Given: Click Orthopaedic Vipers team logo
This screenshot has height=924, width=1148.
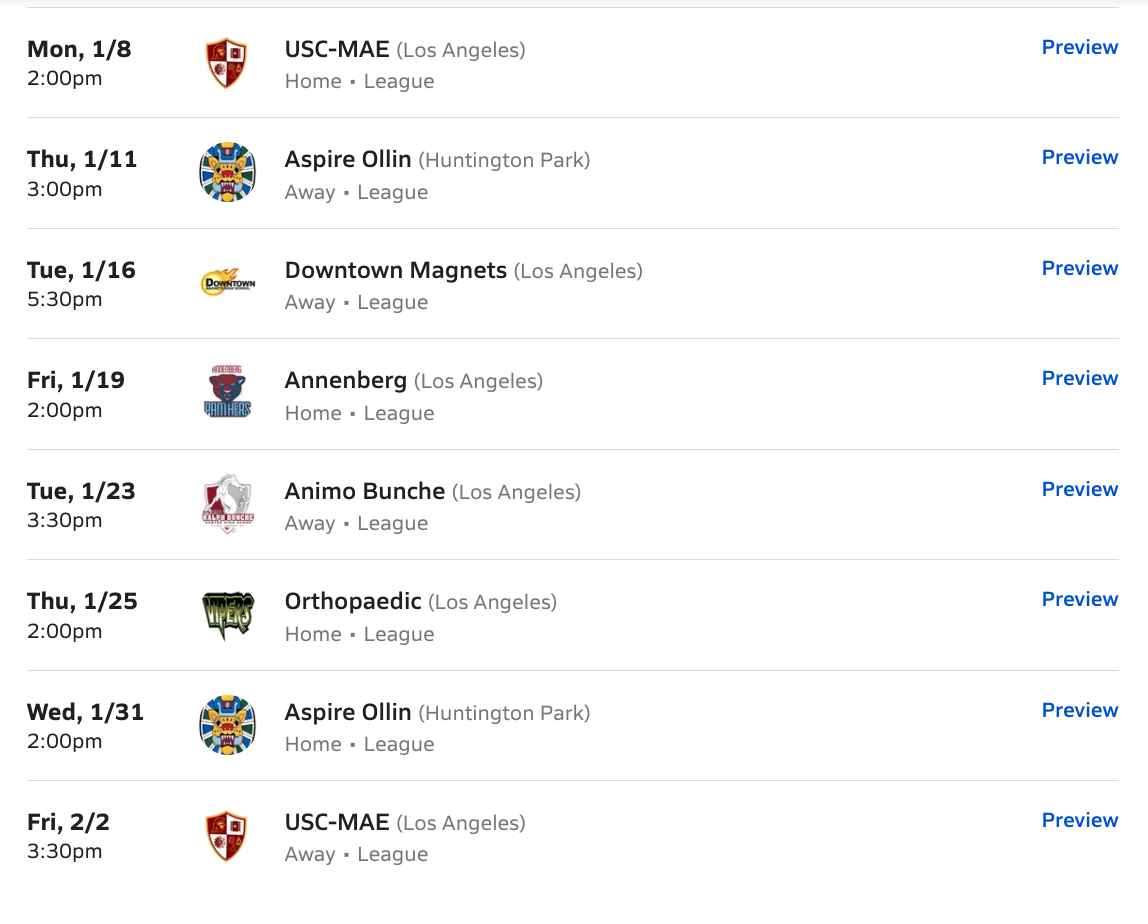Looking at the screenshot, I should coord(227,615).
